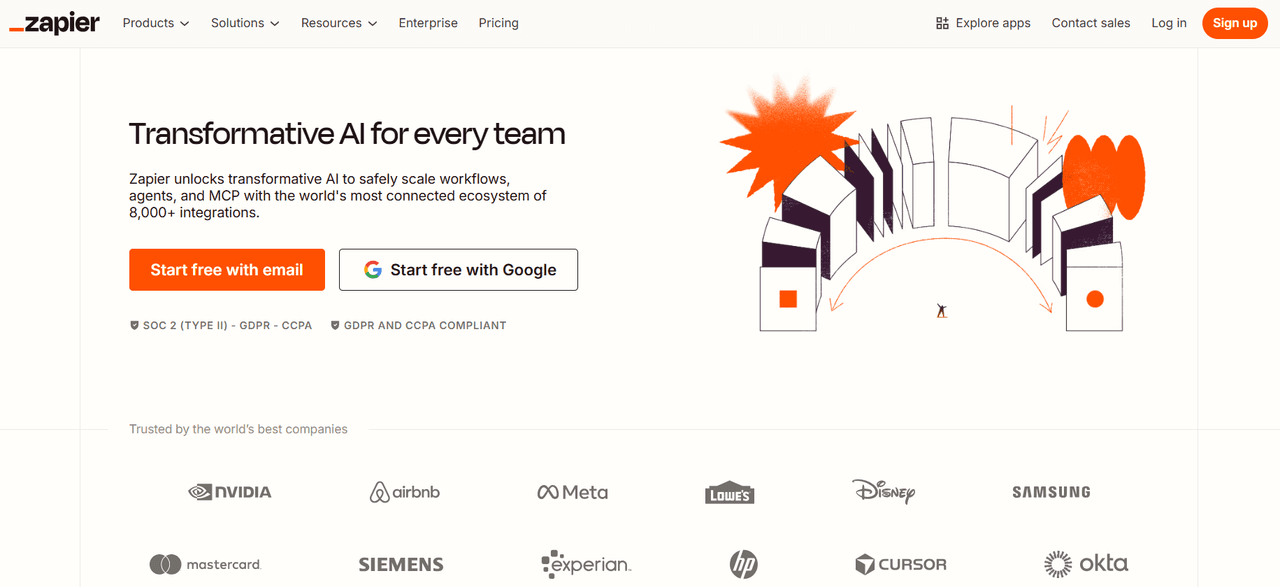Click Start free with email

(227, 269)
